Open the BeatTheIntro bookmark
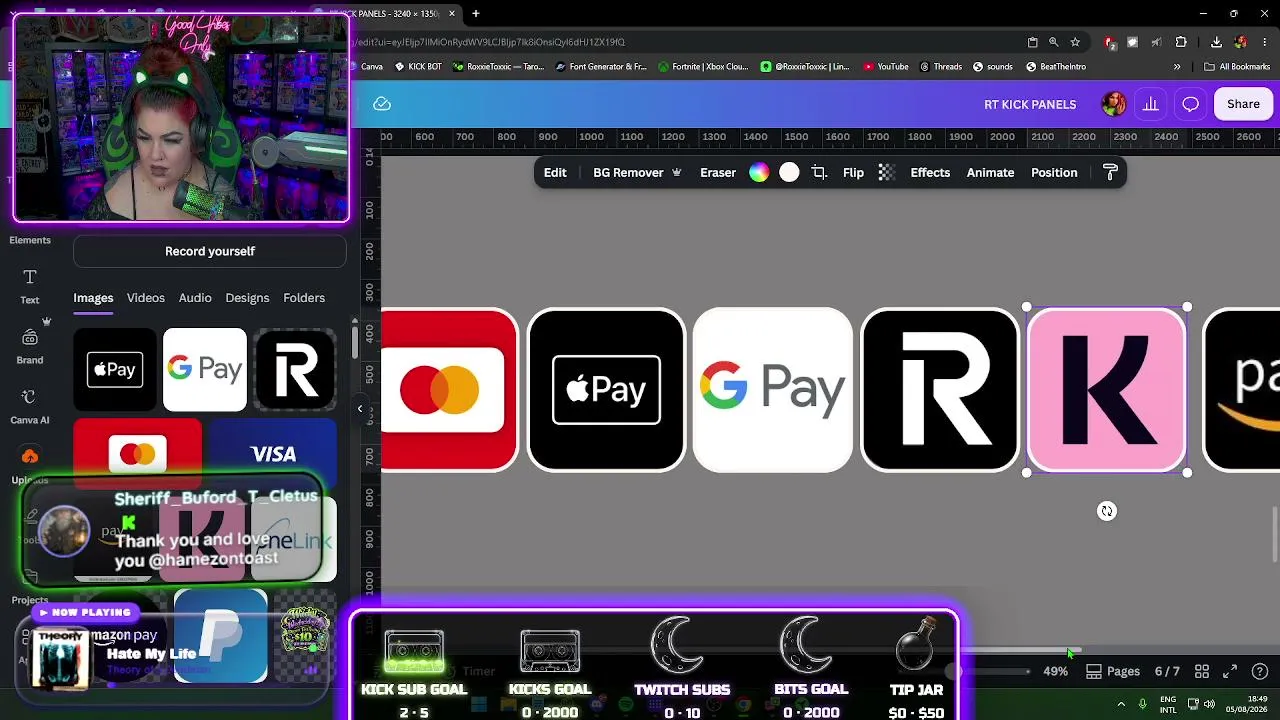Viewport: 1280px width, 720px height. pyautogui.click(x=1055, y=67)
